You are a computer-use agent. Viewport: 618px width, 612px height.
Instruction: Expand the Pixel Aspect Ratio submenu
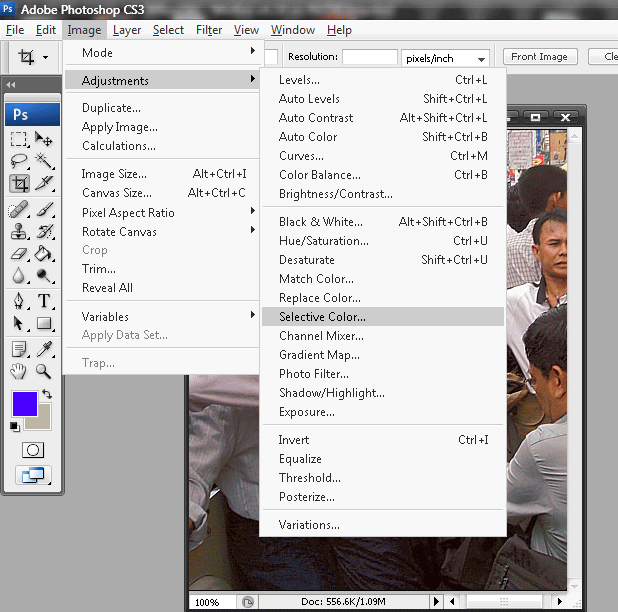click(162, 212)
